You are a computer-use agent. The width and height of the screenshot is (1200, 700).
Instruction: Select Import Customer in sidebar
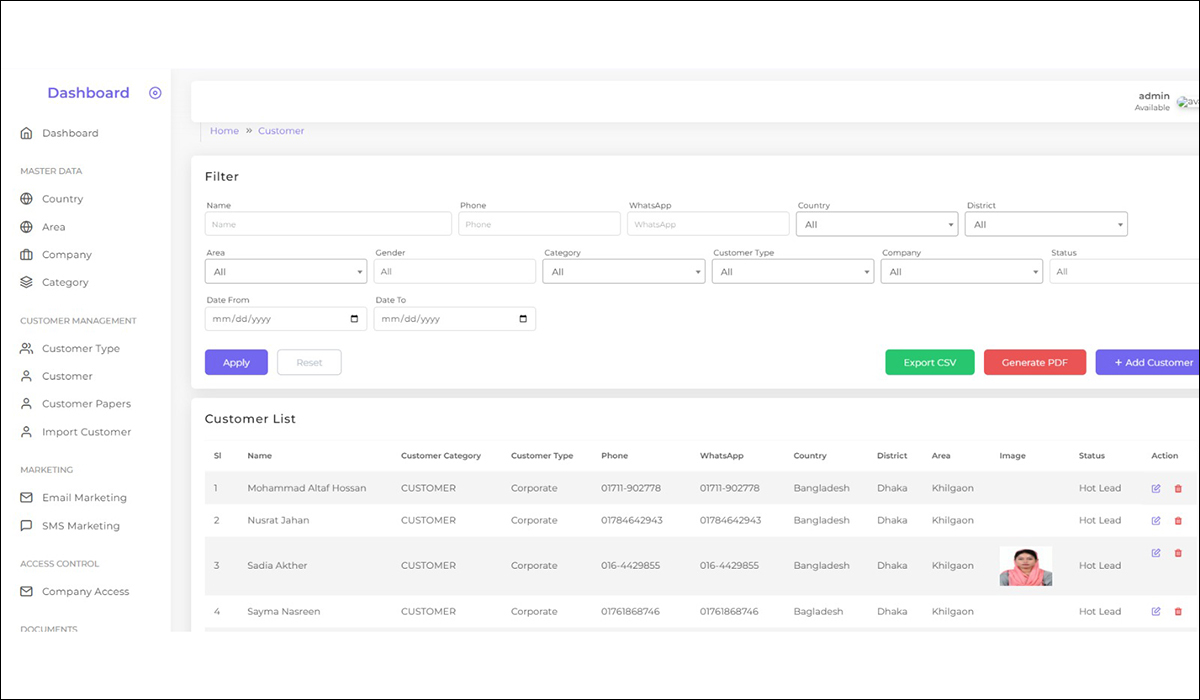tap(86, 432)
